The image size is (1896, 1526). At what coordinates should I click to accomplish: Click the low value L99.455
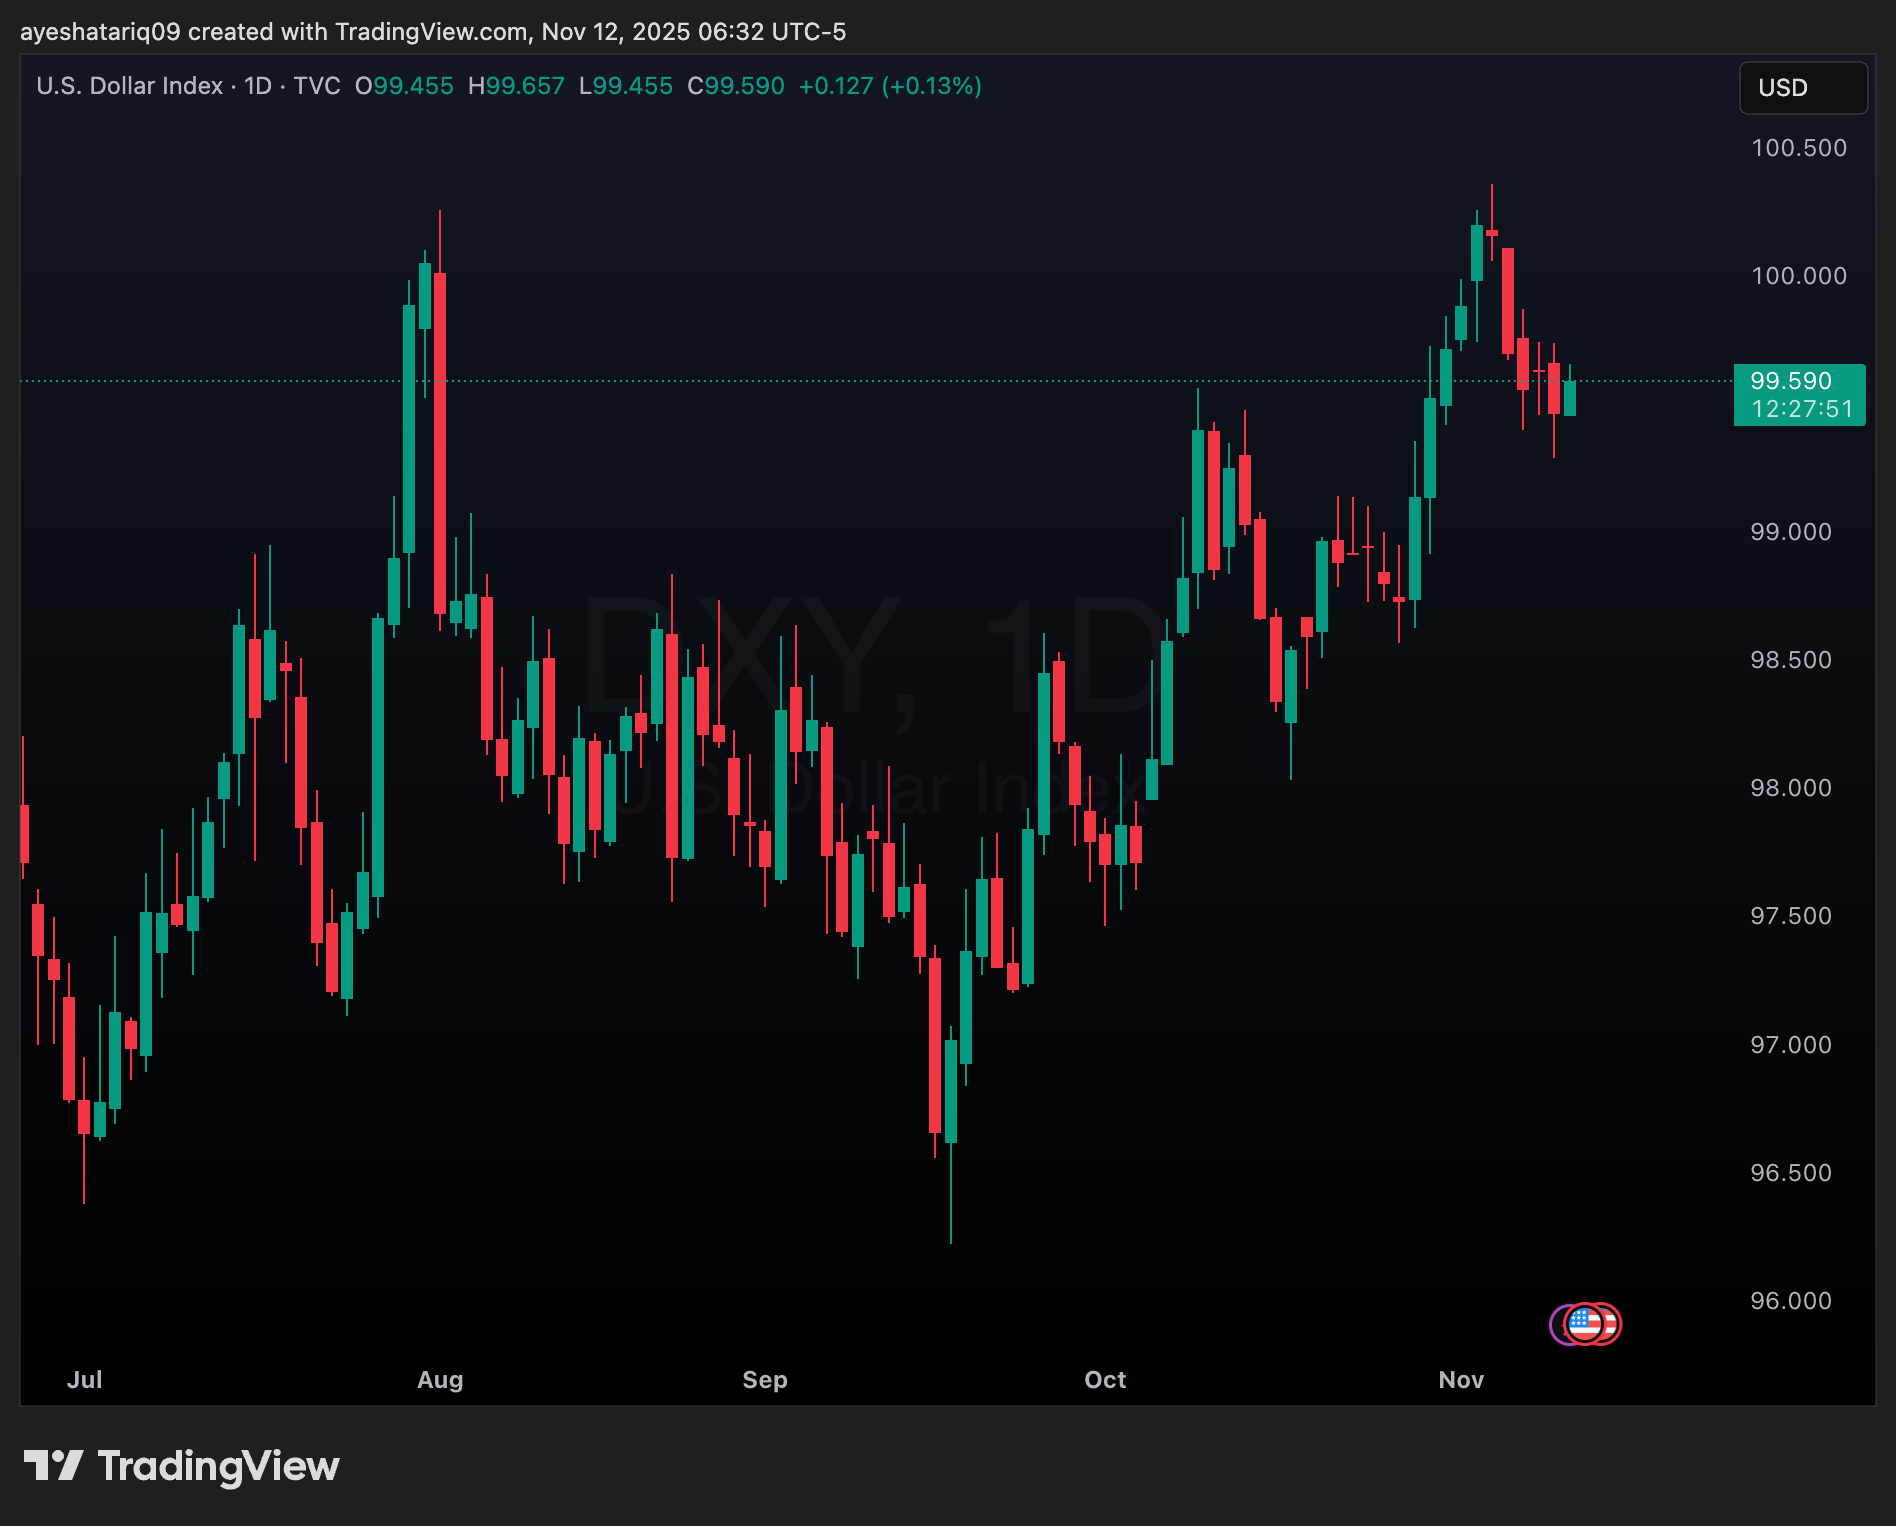tap(626, 86)
